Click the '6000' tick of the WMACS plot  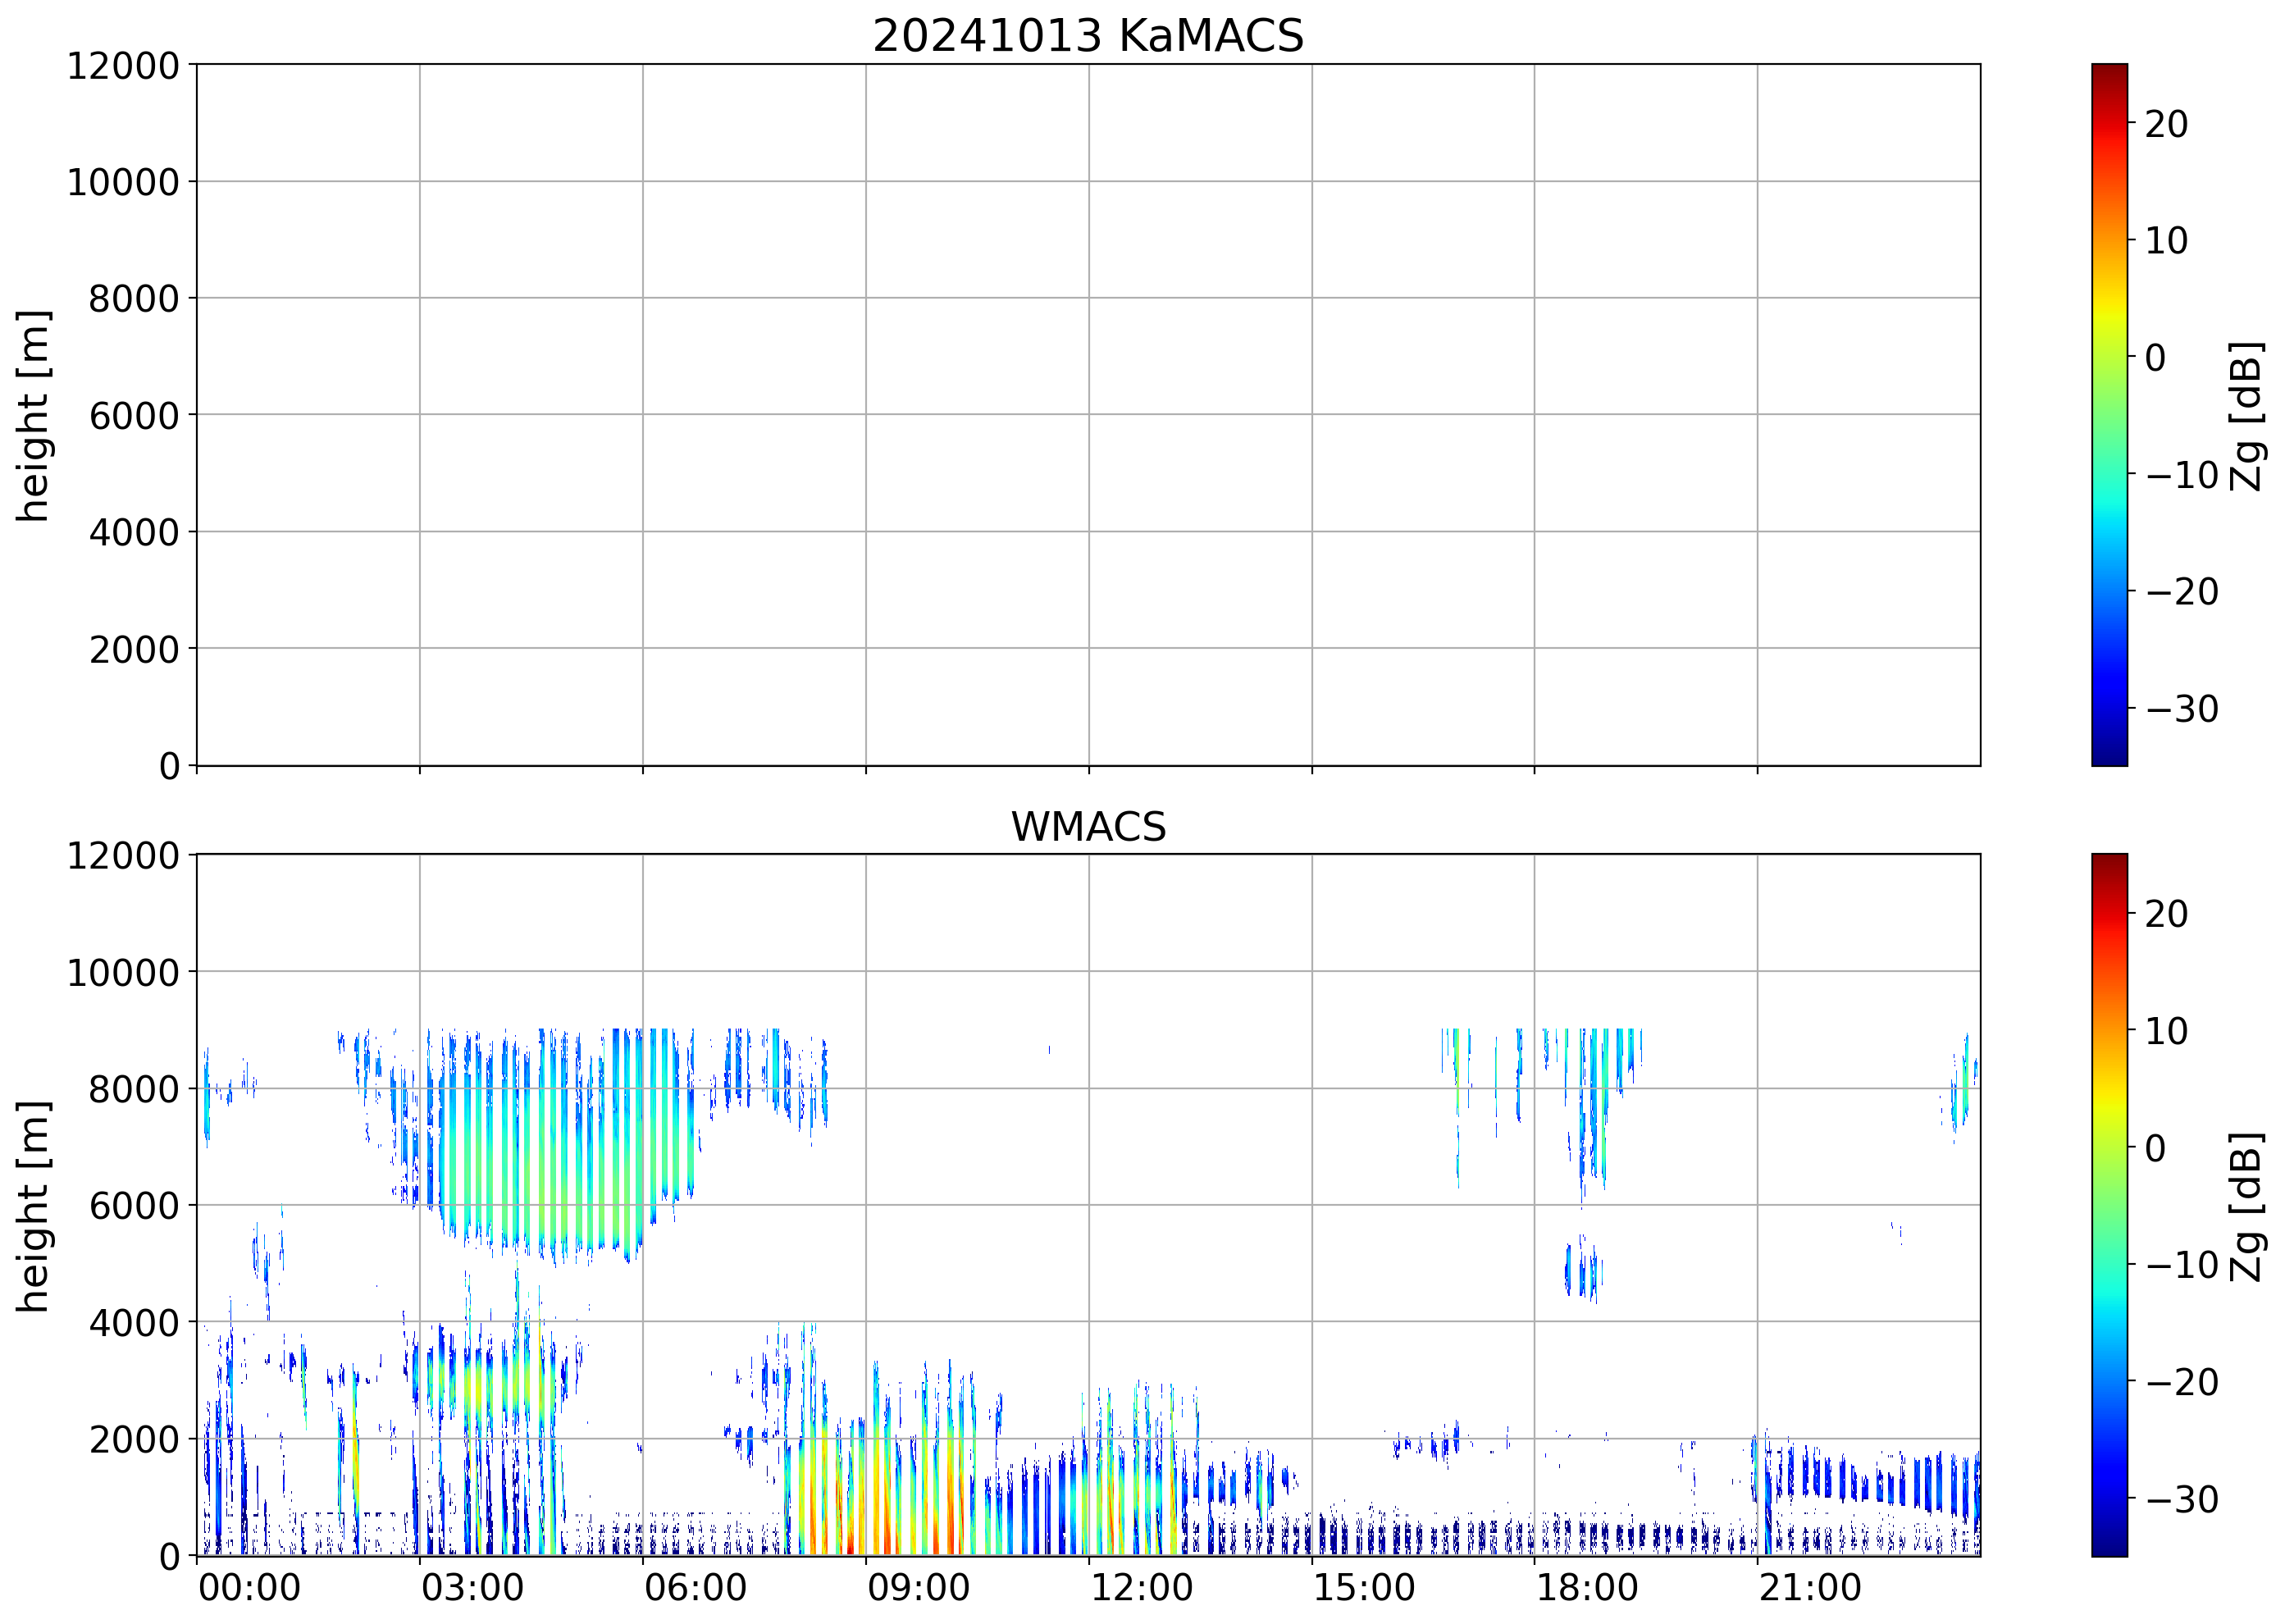tap(134, 1206)
